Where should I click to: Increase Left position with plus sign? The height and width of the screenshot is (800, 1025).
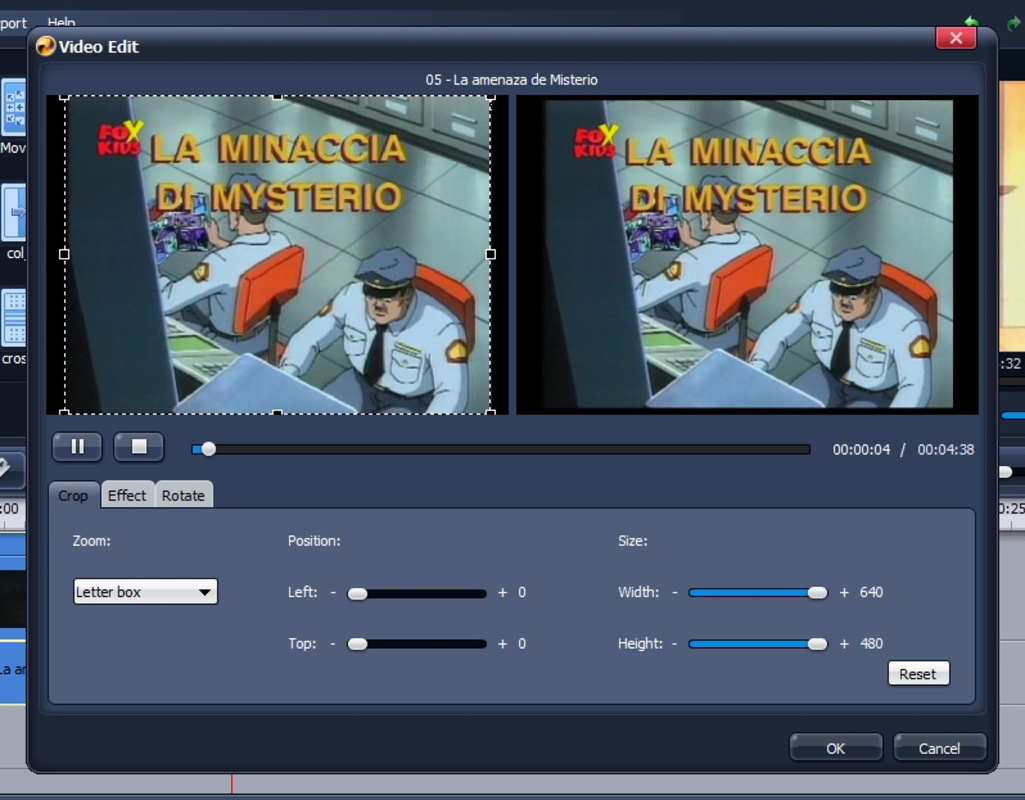pos(503,592)
